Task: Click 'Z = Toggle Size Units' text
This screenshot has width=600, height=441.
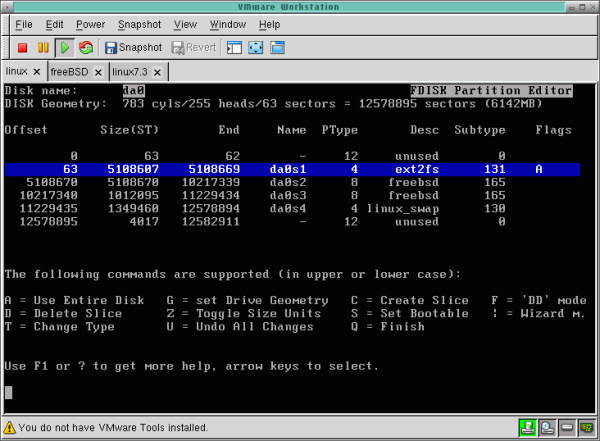Action: coord(244,314)
